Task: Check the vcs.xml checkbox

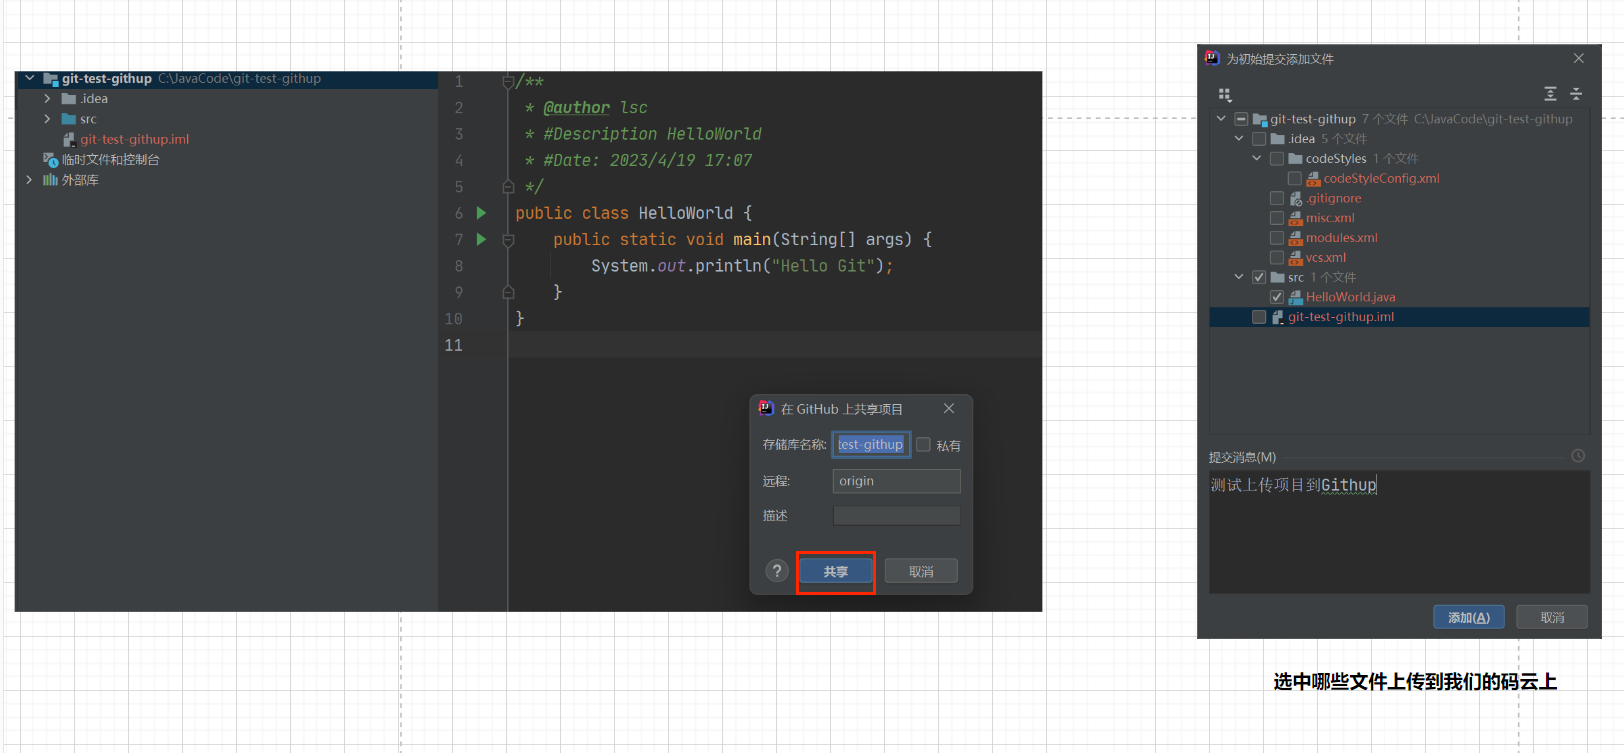Action: 1277,257
